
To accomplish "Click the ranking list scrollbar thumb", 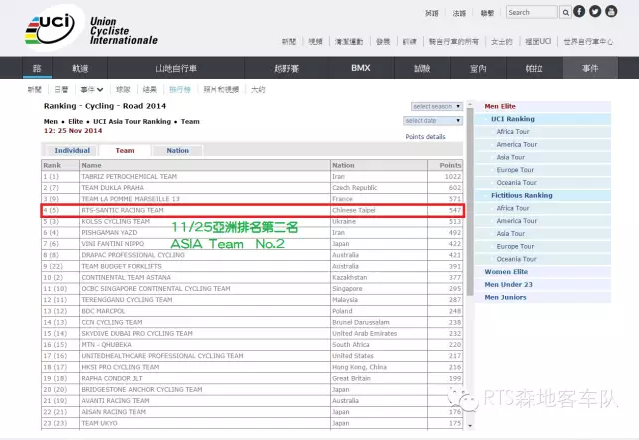I will coord(470,202).
